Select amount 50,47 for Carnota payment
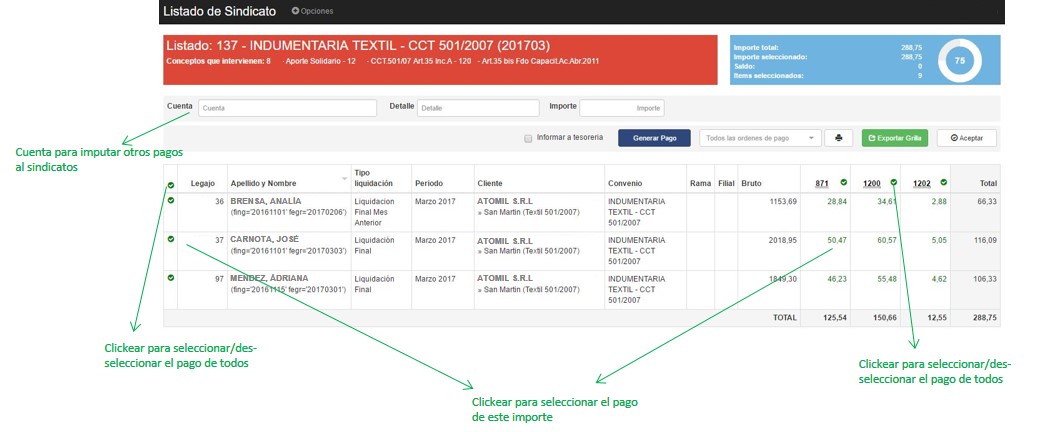The width and height of the screenshot is (1045, 432). pyautogui.click(x=836, y=240)
